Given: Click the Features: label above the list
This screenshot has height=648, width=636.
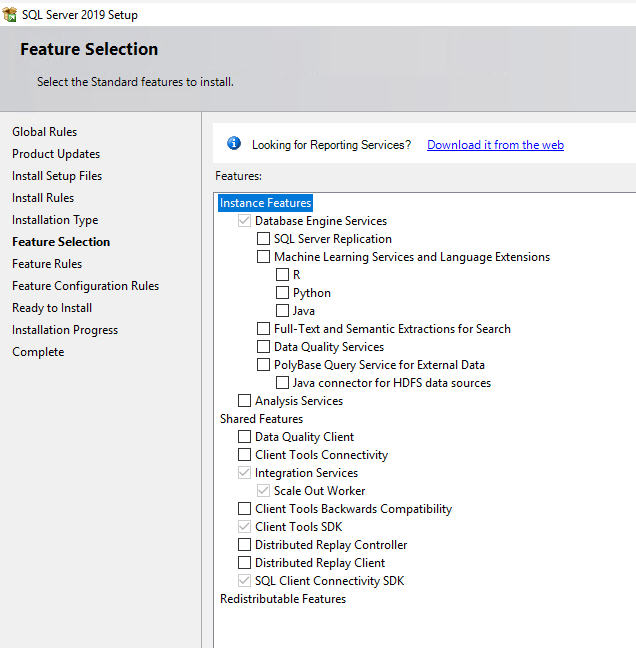Looking at the screenshot, I should point(238,176).
